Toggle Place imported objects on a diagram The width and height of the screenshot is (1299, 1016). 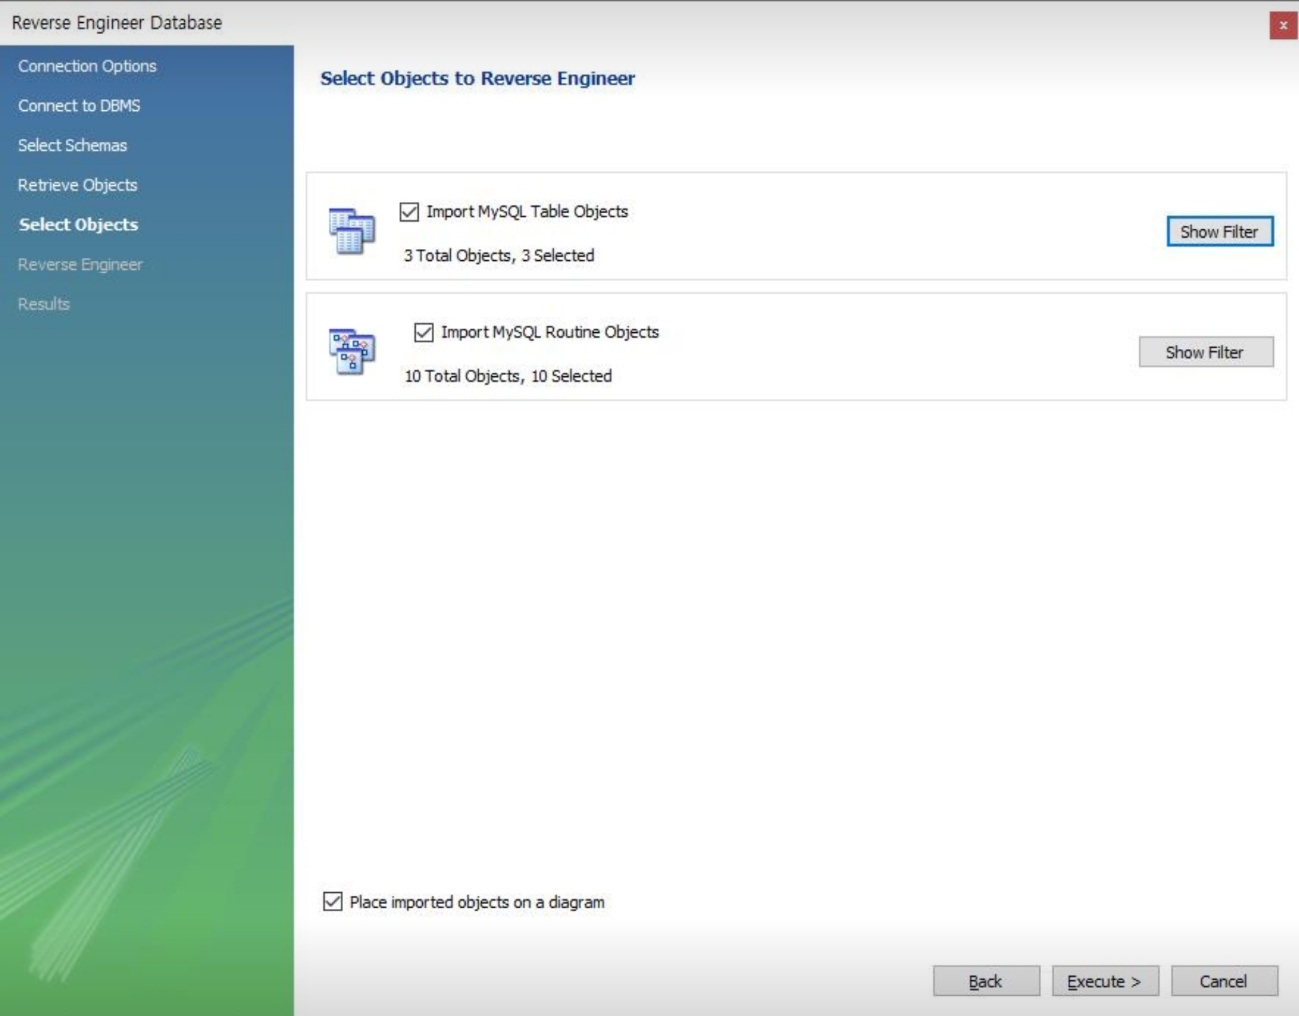point(333,902)
